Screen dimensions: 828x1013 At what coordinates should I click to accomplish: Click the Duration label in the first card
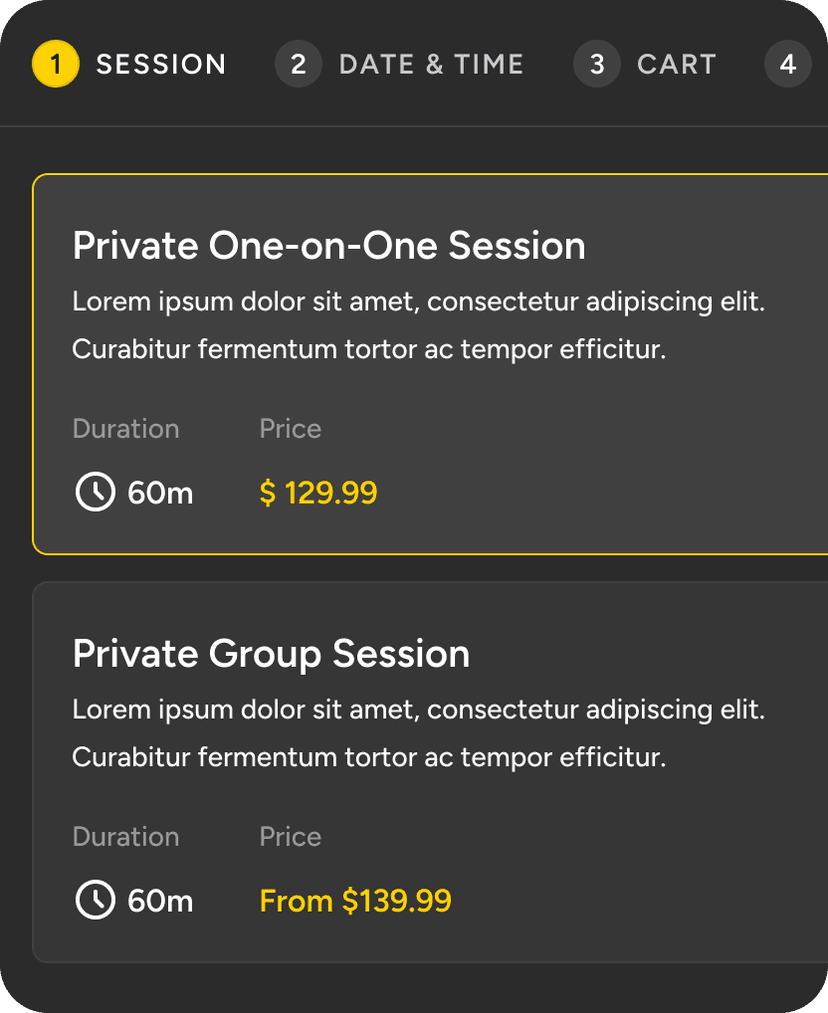point(126,428)
